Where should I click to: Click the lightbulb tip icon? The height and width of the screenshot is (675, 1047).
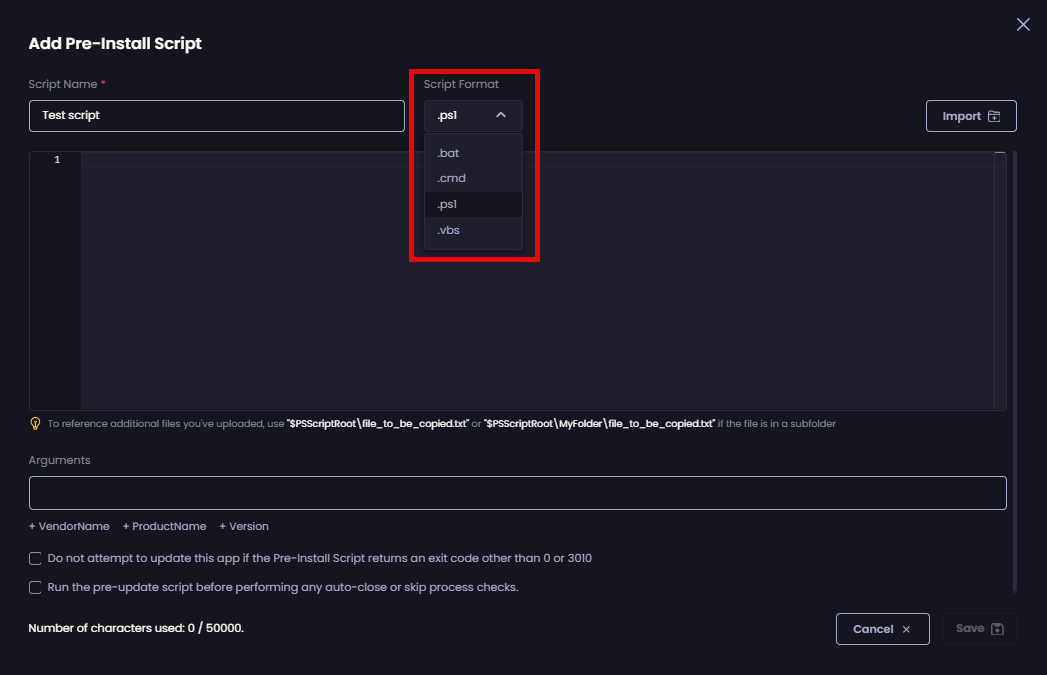(36, 423)
